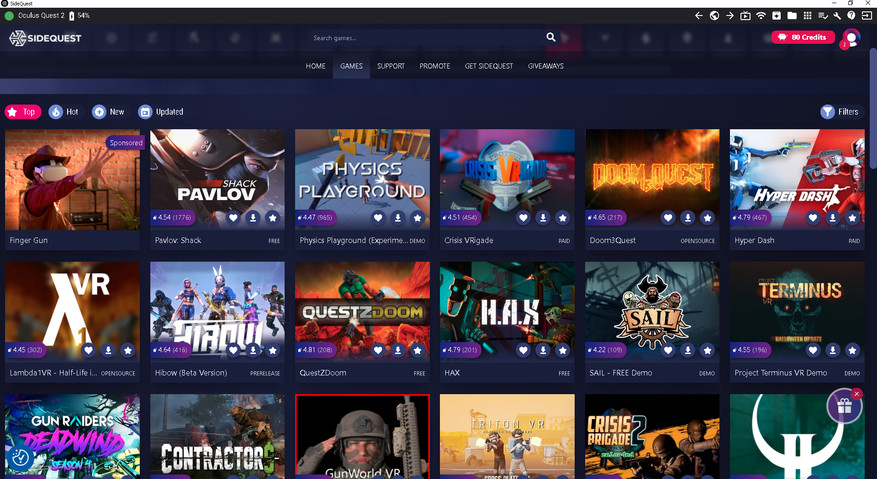Screen dimensions: 877x479
Task: Click download icon on Crisis VRigade
Action: (x=543, y=218)
